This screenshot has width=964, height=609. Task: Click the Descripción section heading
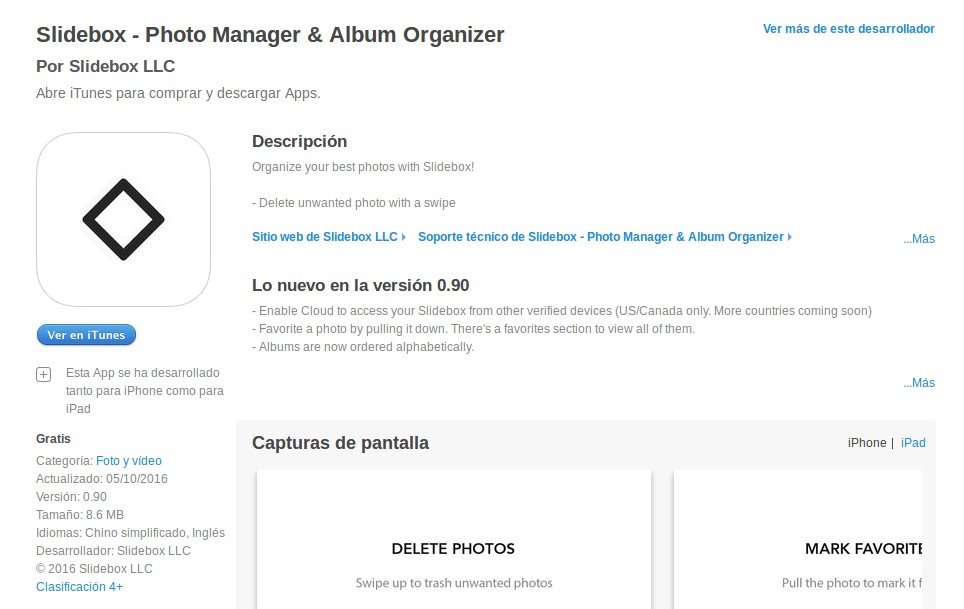tap(299, 142)
